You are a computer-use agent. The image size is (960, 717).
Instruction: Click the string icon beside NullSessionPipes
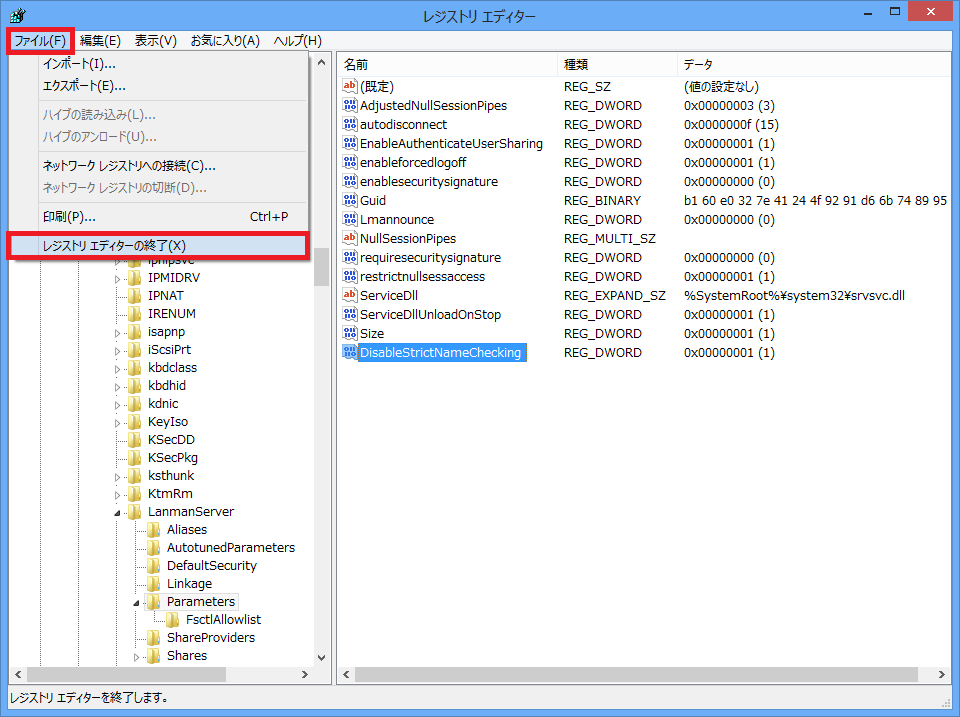pyautogui.click(x=350, y=238)
